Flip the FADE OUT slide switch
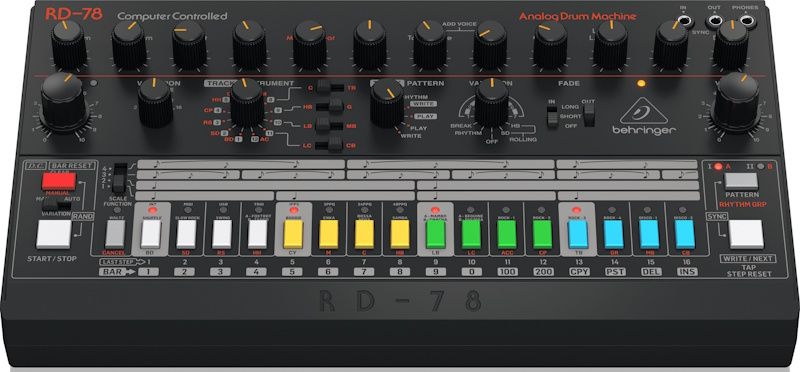The width and height of the screenshot is (800, 372). tap(589, 114)
